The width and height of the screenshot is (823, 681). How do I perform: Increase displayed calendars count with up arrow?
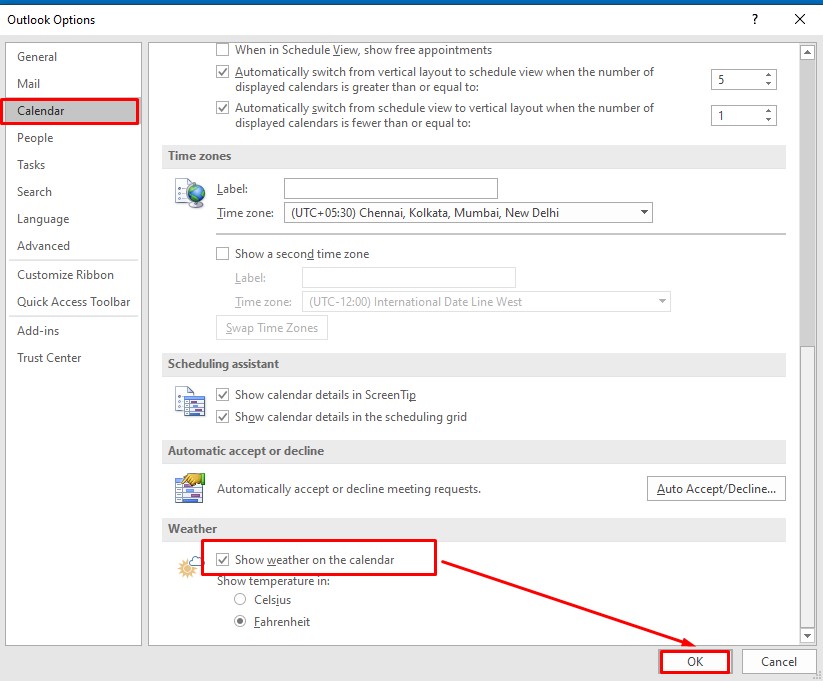click(770, 74)
